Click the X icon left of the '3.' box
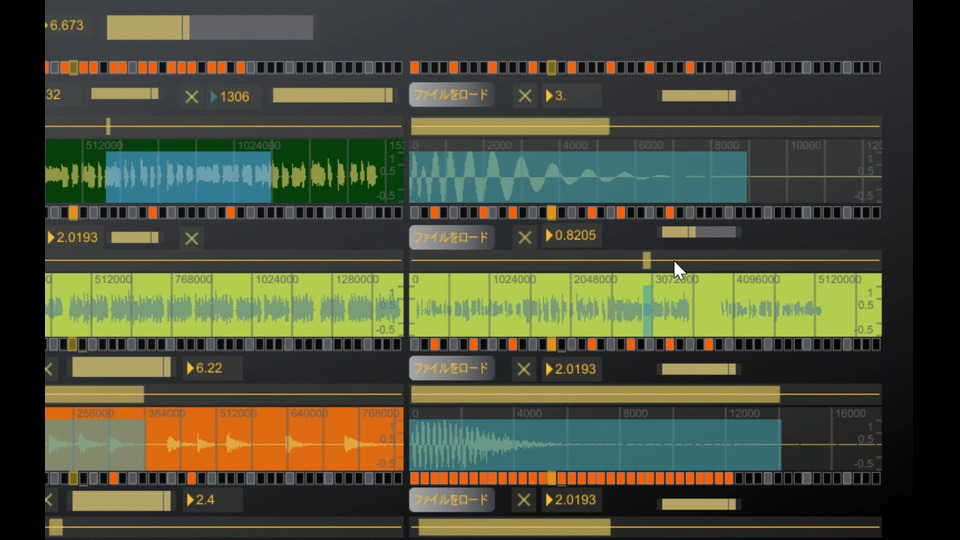Image resolution: width=960 pixels, height=540 pixels. click(525, 96)
